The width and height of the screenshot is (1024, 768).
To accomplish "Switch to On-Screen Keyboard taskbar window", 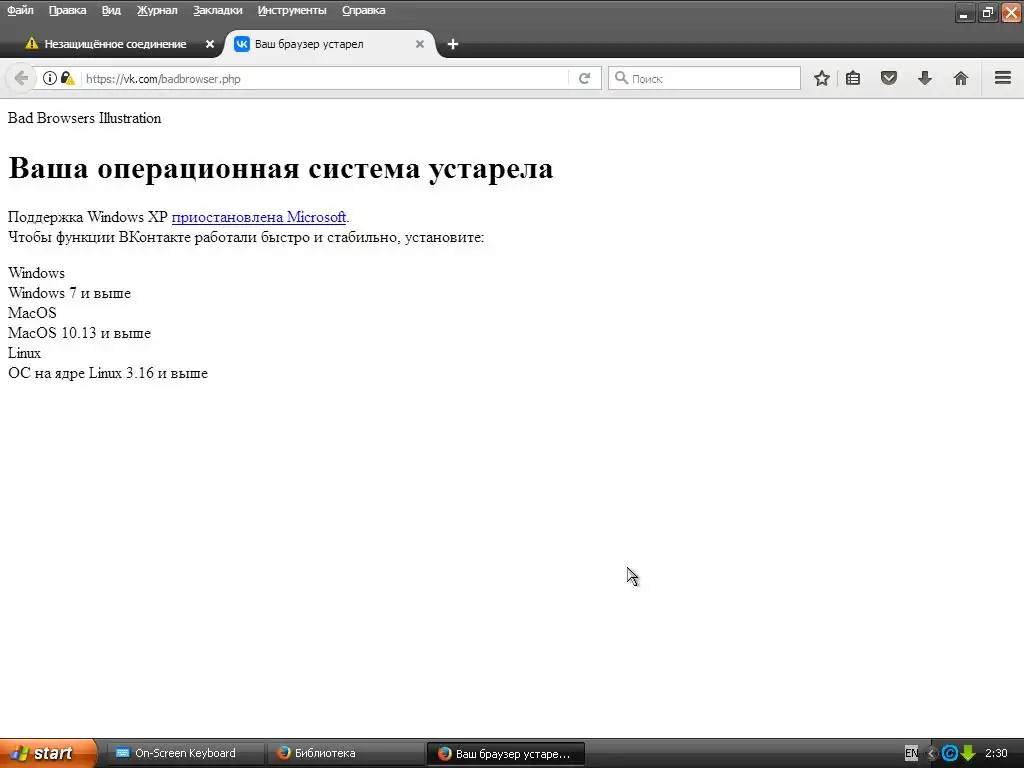I will point(185,753).
